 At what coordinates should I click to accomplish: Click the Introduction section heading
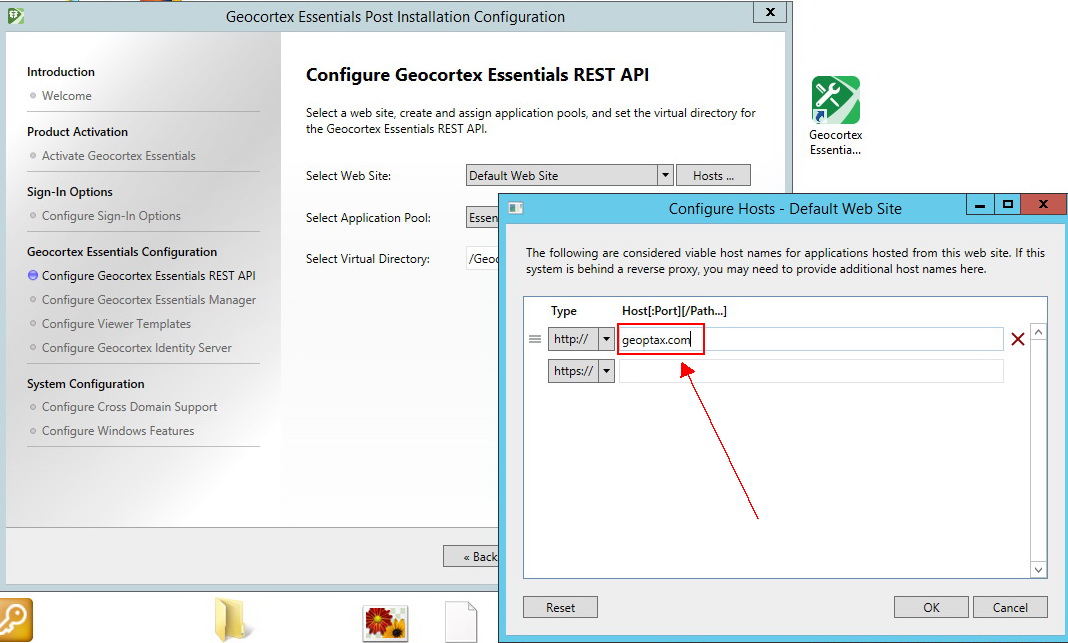tap(61, 72)
